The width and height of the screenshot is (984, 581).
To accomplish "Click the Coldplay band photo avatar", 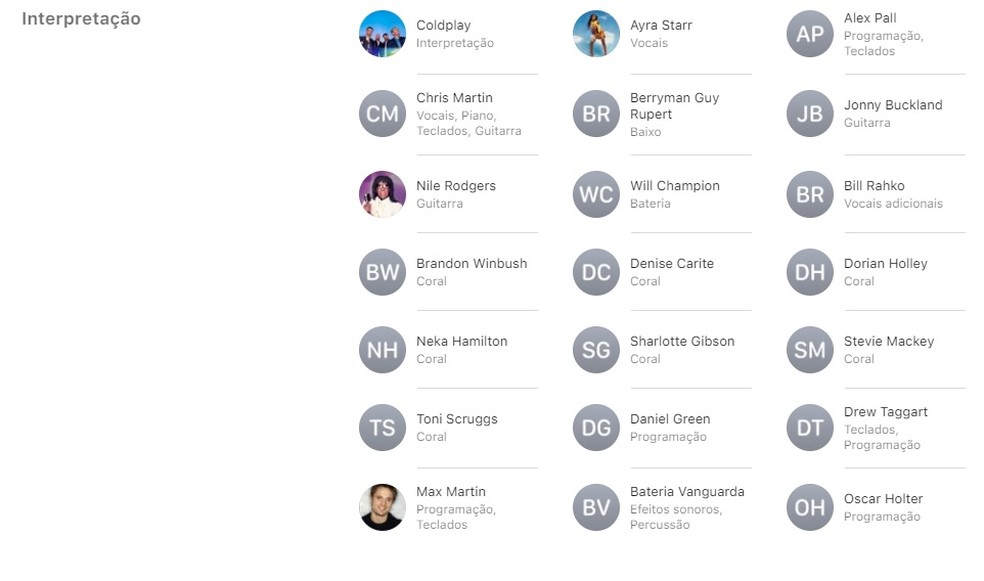I will point(382,34).
